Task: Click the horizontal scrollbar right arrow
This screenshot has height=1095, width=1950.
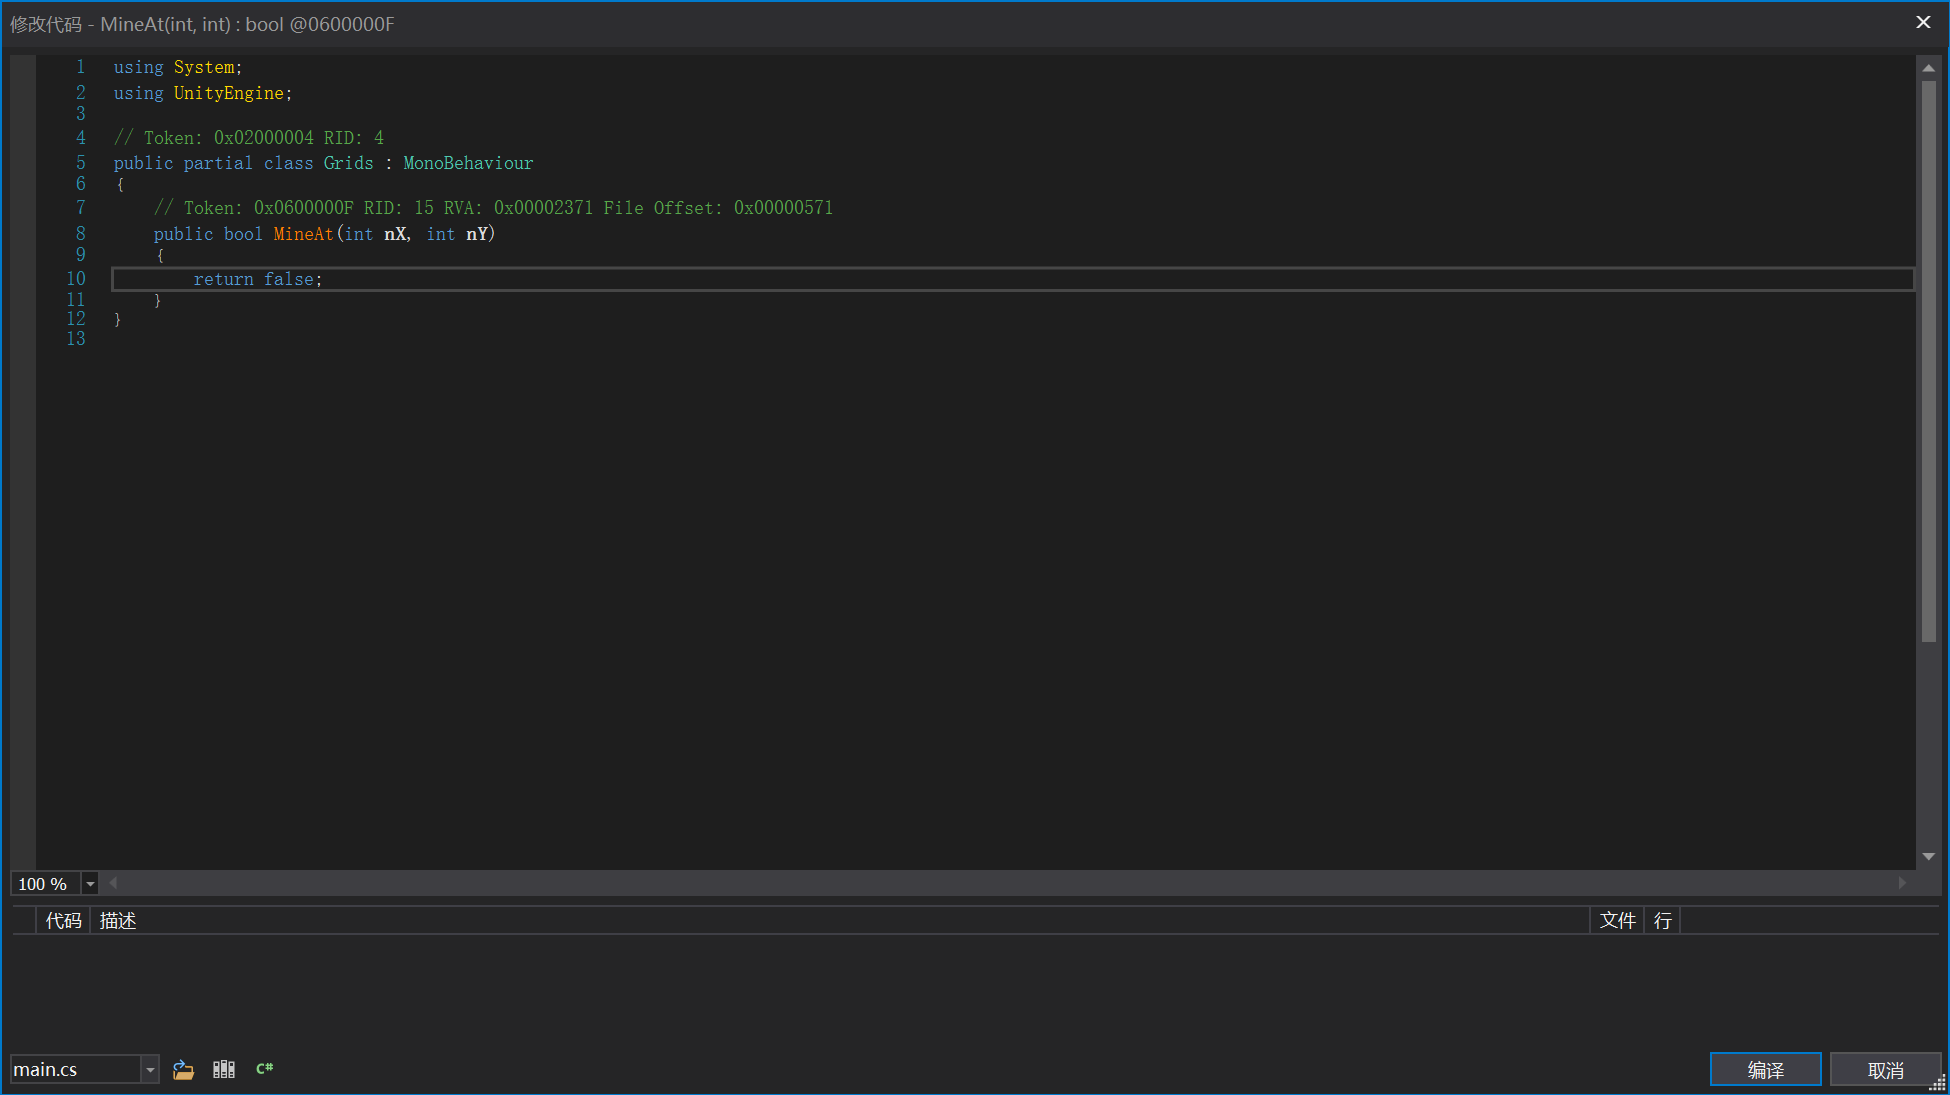Action: (x=1902, y=883)
